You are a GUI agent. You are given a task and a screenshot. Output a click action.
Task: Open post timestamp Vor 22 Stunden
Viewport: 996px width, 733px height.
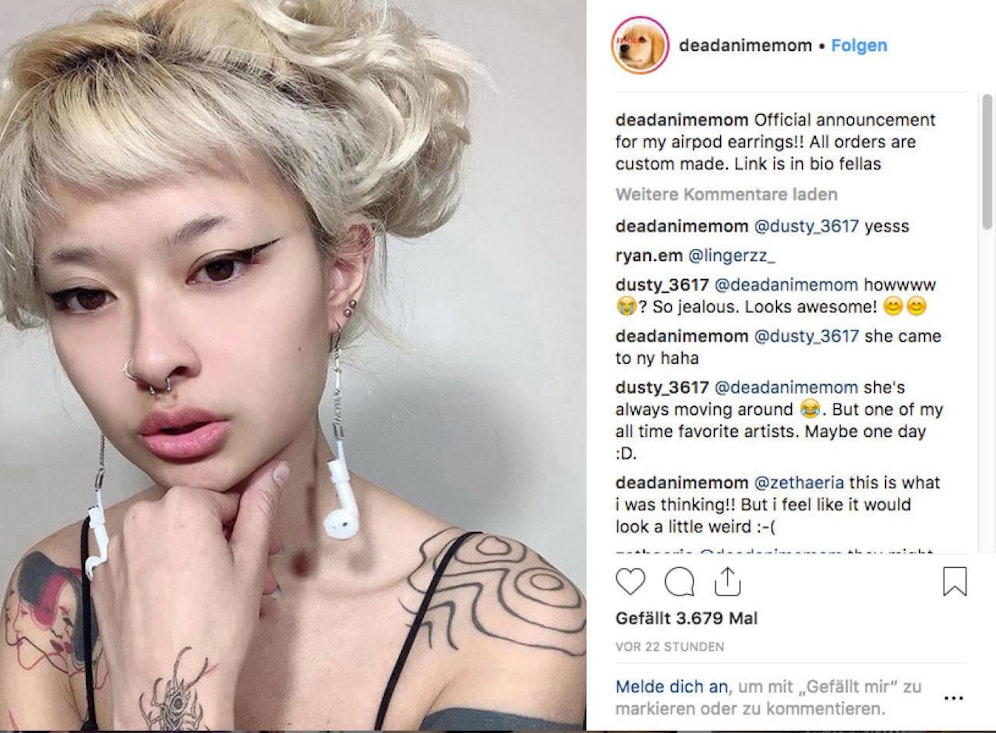click(670, 647)
